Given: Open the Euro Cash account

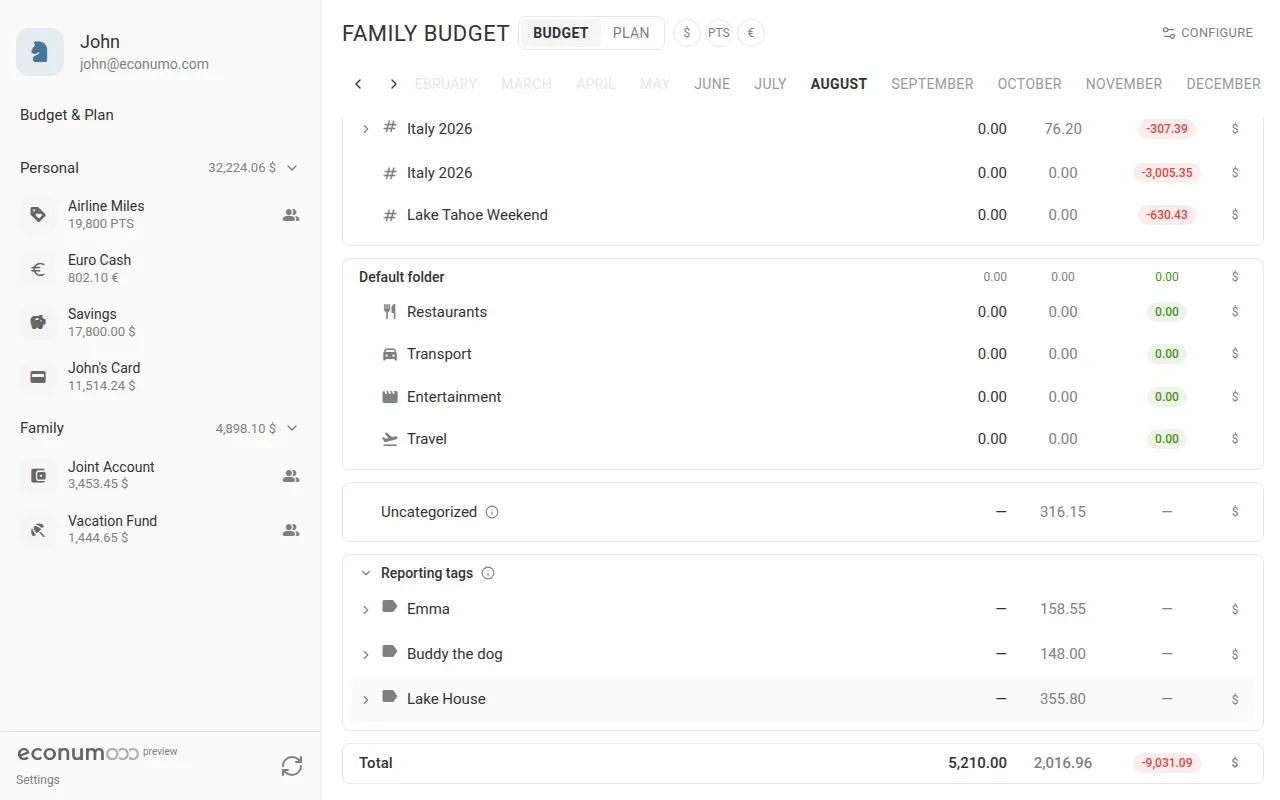Looking at the screenshot, I should (x=160, y=268).
